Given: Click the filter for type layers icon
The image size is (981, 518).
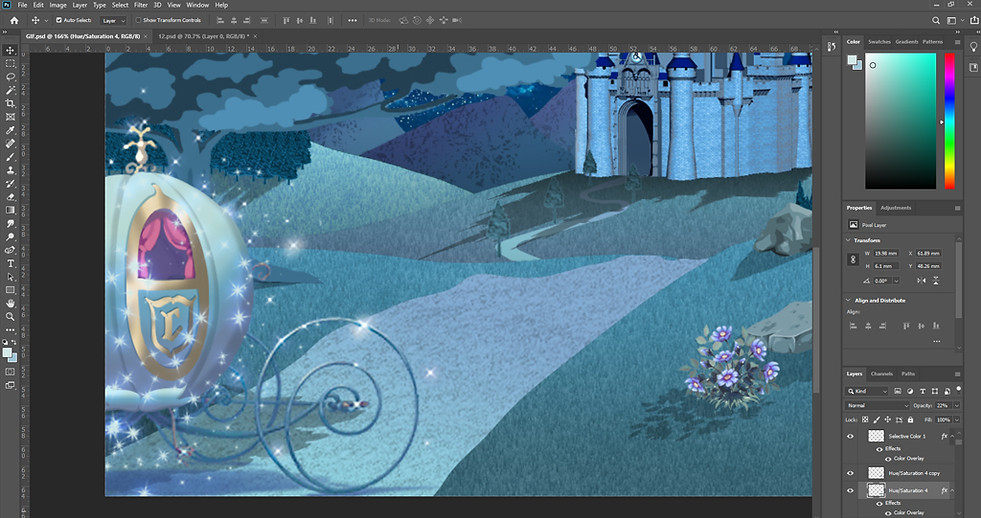Looking at the screenshot, I should 922,391.
